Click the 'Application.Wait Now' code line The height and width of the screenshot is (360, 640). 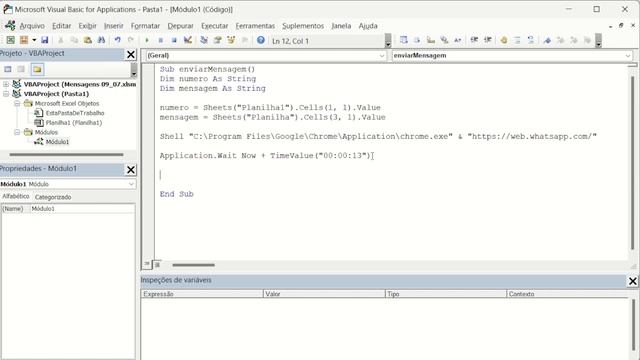click(265, 156)
